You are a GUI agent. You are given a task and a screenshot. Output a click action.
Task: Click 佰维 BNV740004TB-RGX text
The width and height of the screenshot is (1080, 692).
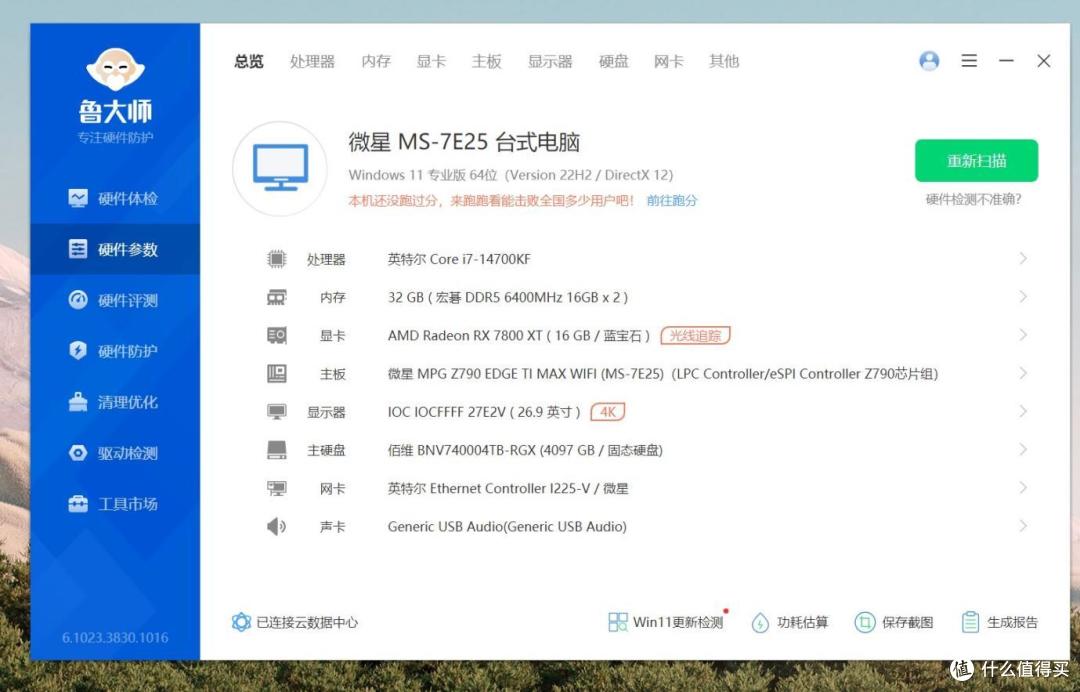click(x=525, y=450)
